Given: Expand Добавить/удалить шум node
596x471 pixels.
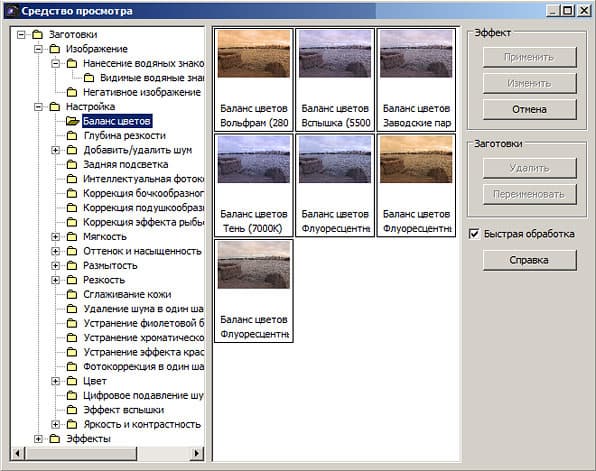Looking at the screenshot, I should [55, 151].
